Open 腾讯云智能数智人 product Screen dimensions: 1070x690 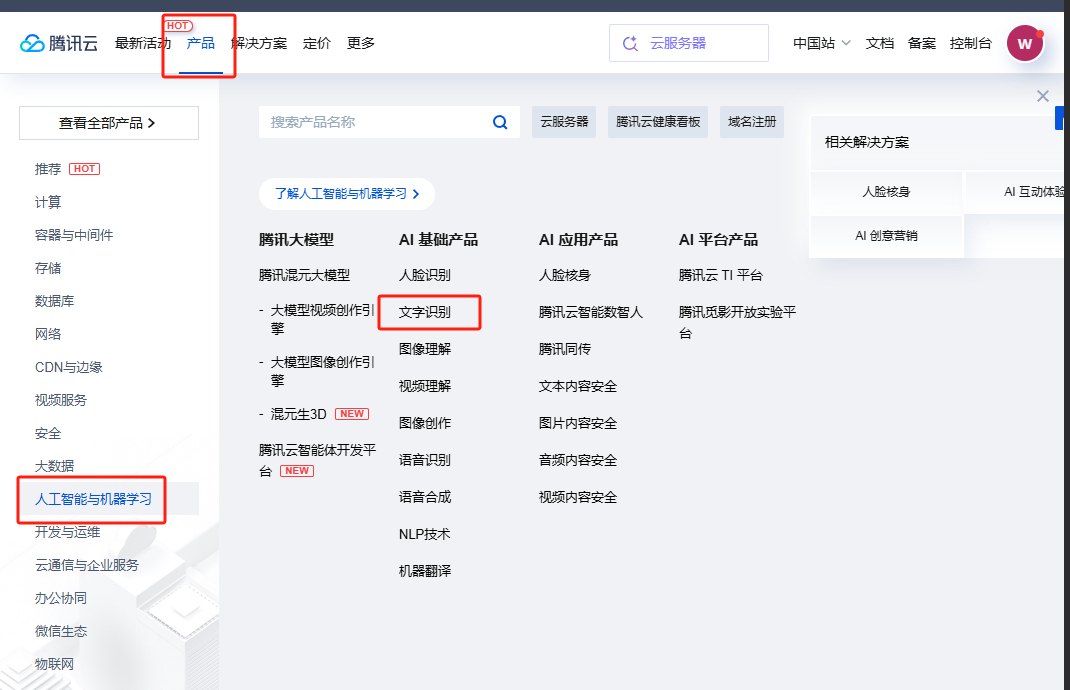(x=590, y=312)
